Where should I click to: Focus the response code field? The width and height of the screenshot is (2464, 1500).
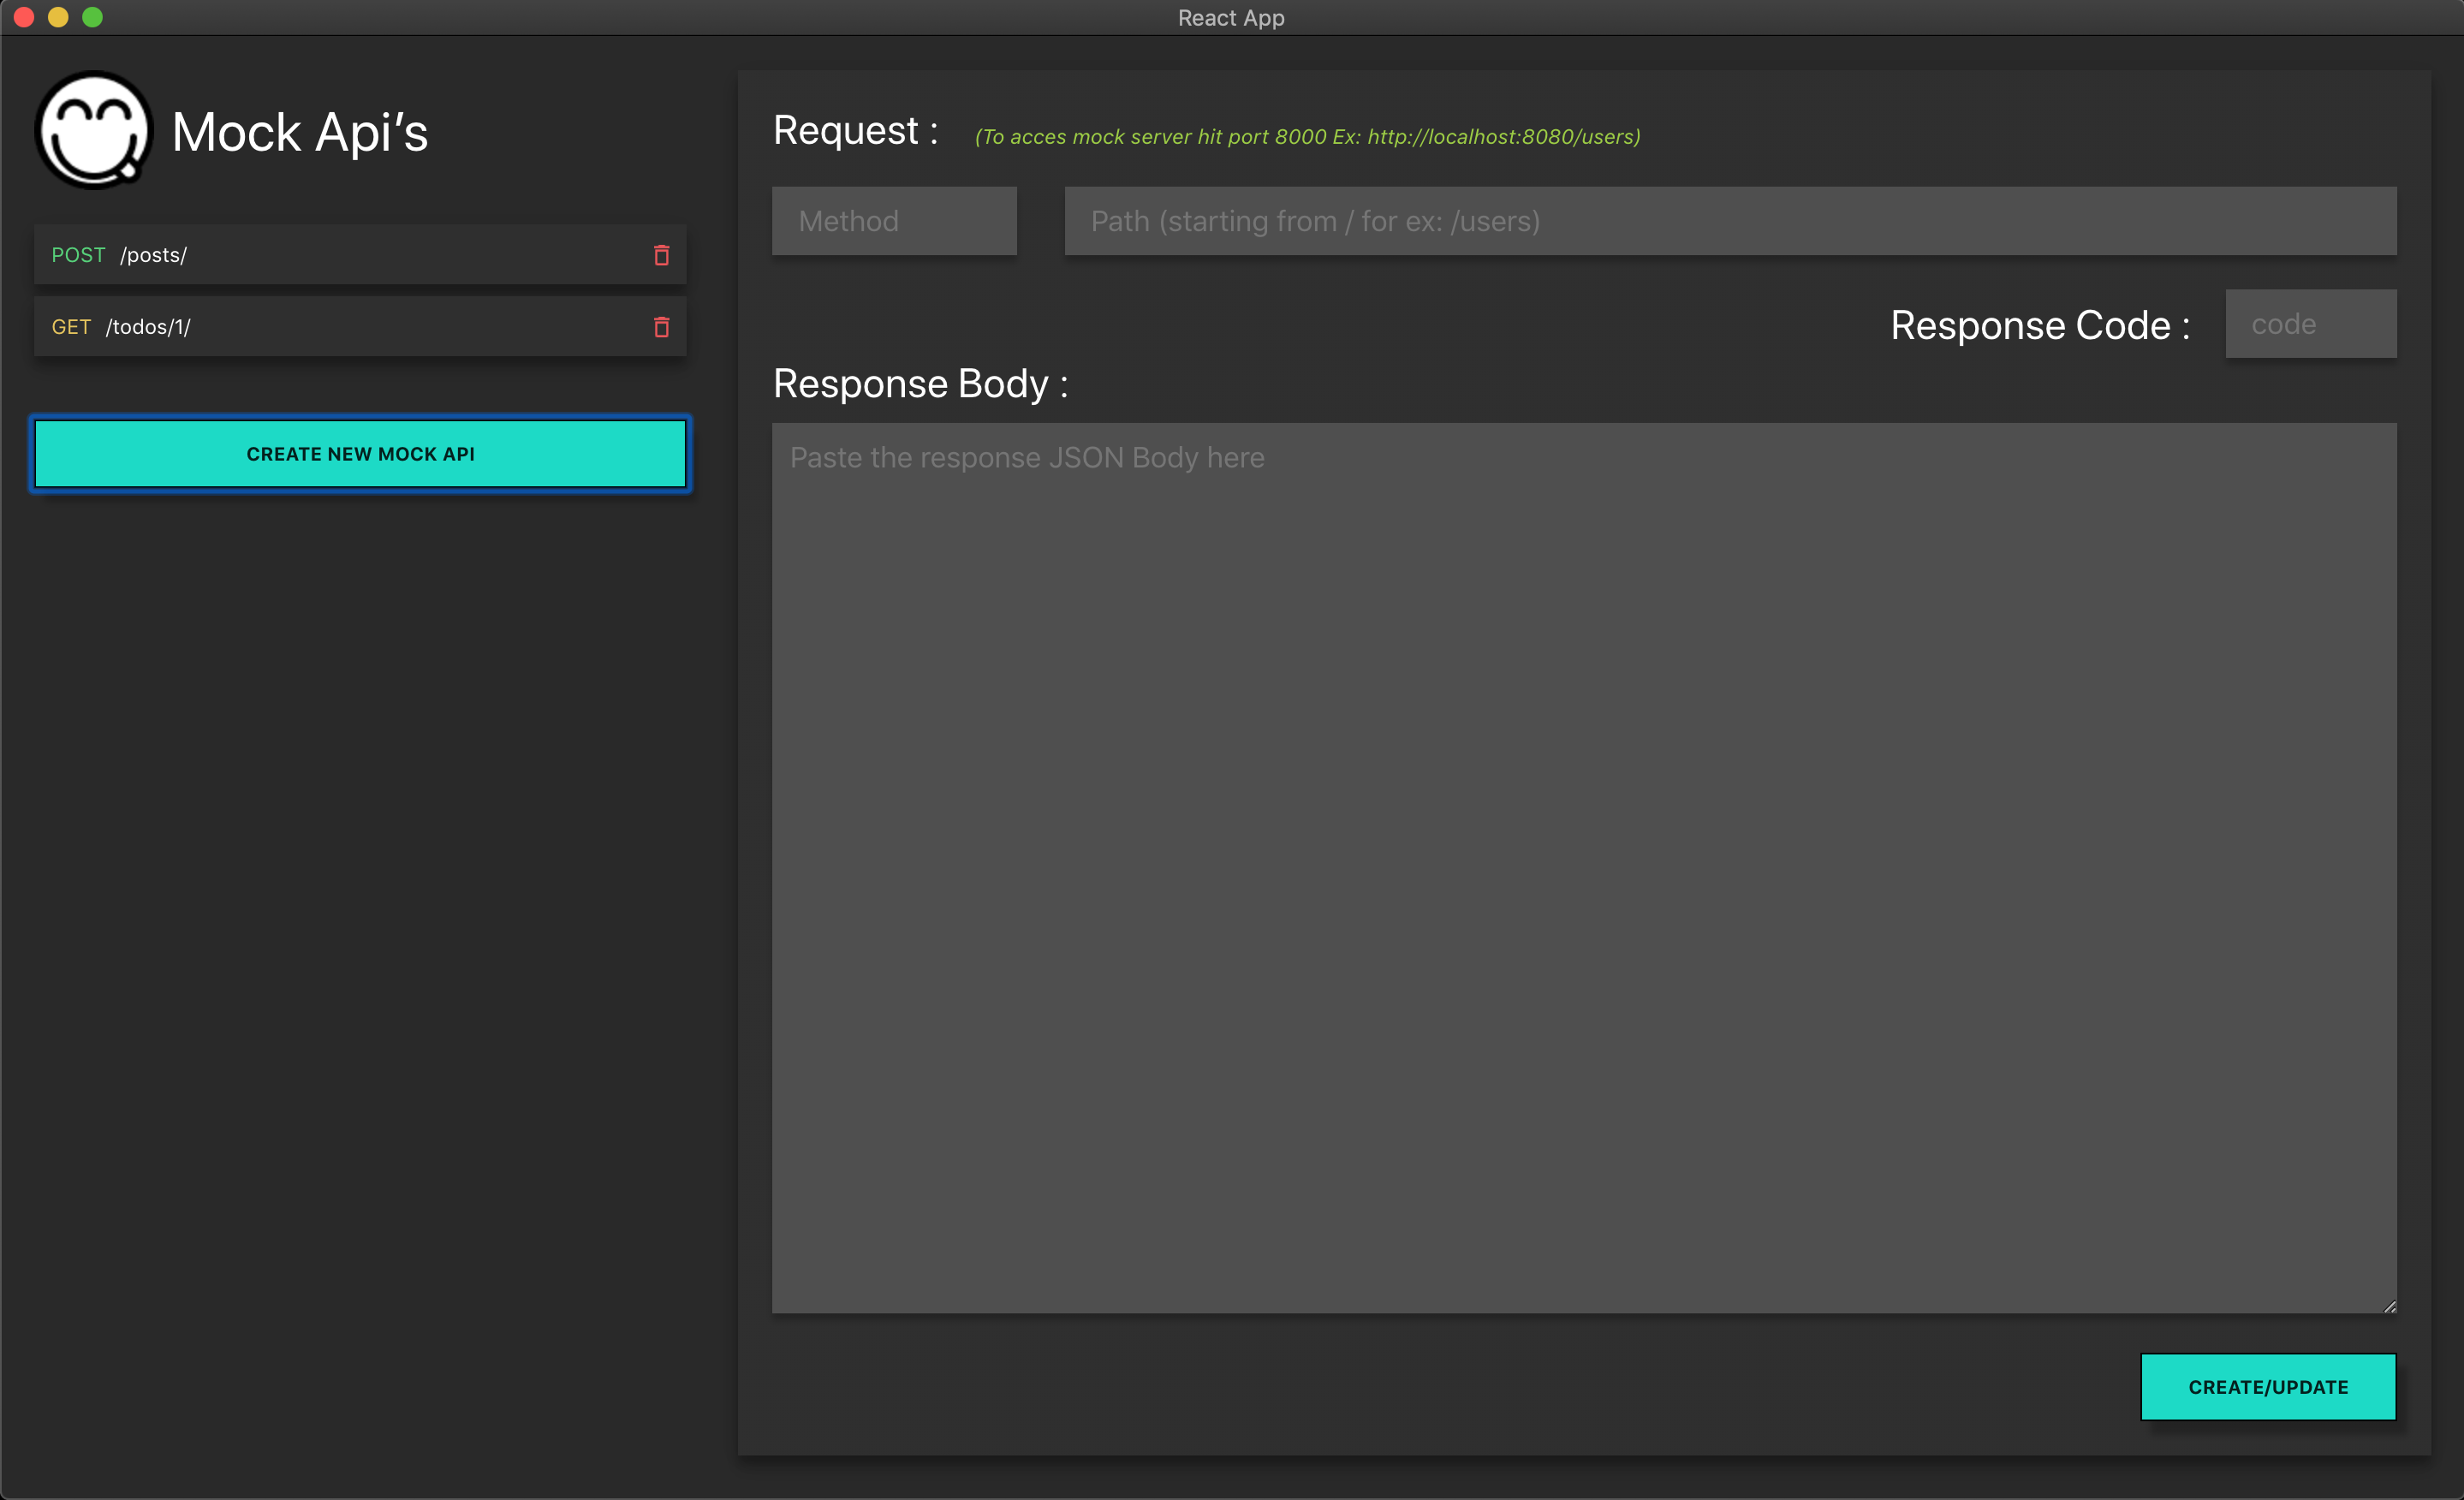pyautogui.click(x=2310, y=324)
